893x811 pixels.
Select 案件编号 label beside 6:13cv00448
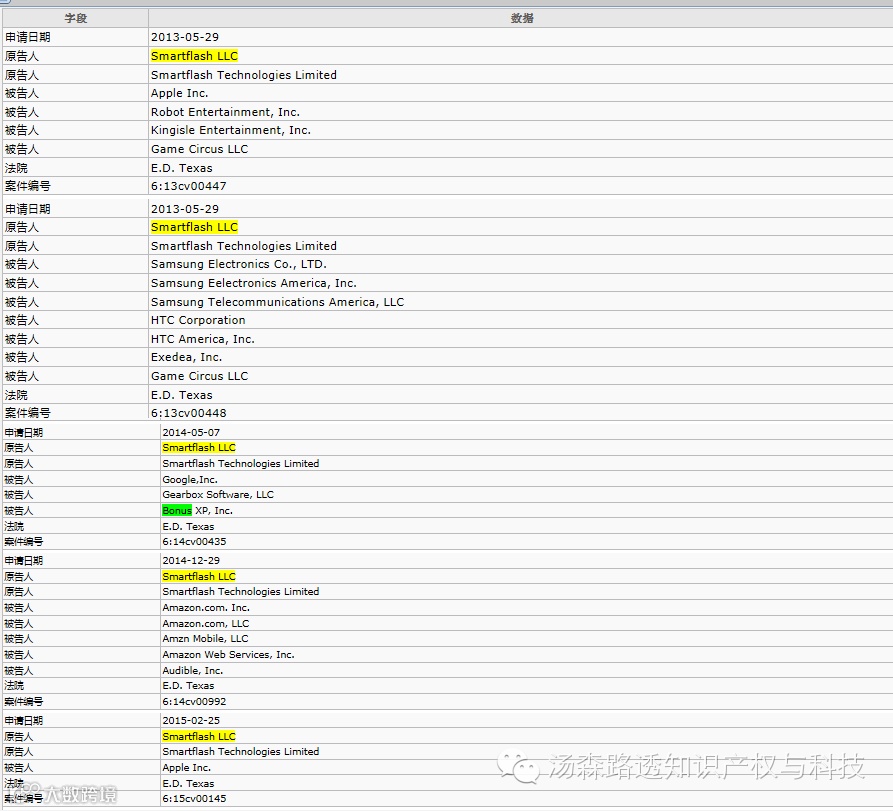click(x=27, y=413)
